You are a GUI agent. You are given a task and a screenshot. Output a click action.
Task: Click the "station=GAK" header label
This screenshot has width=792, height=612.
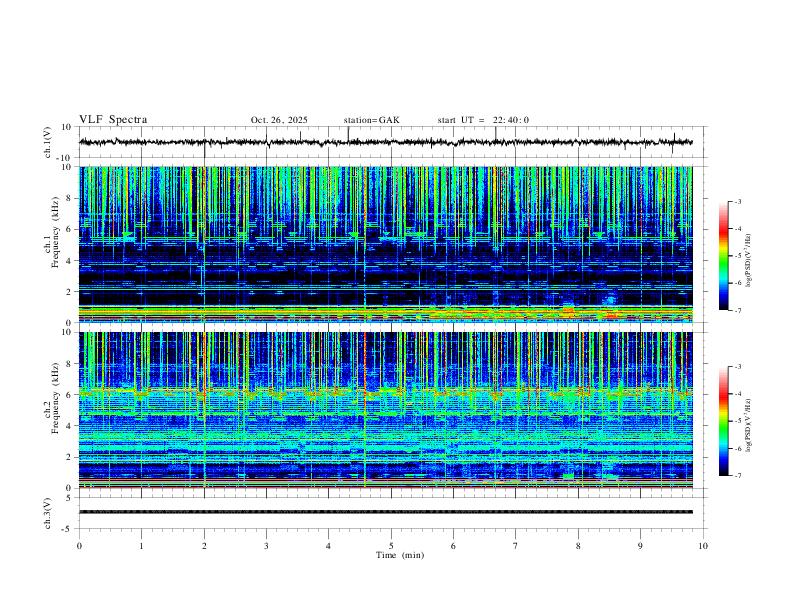pos(371,120)
